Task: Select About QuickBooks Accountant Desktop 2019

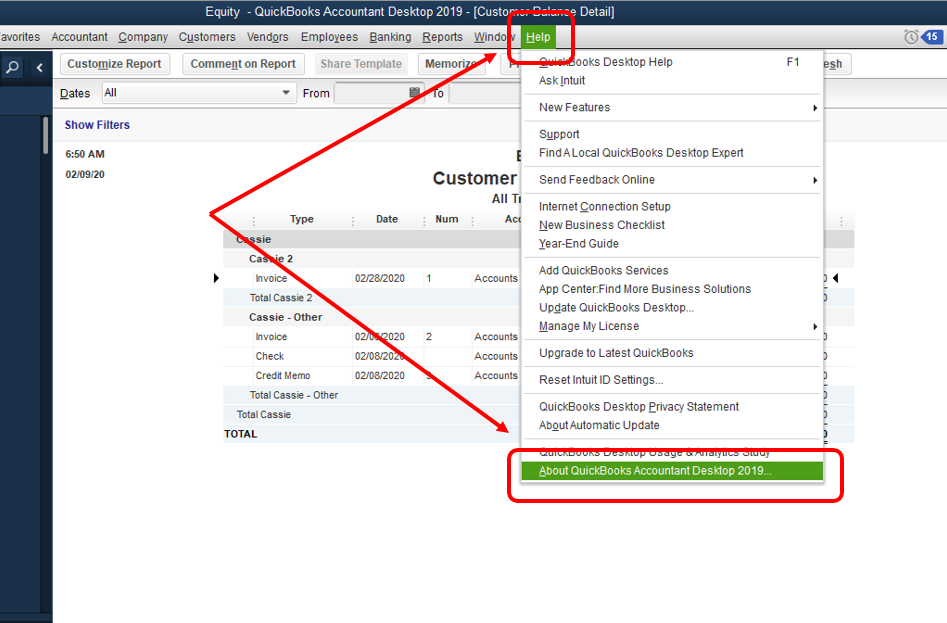Action: 672,471
